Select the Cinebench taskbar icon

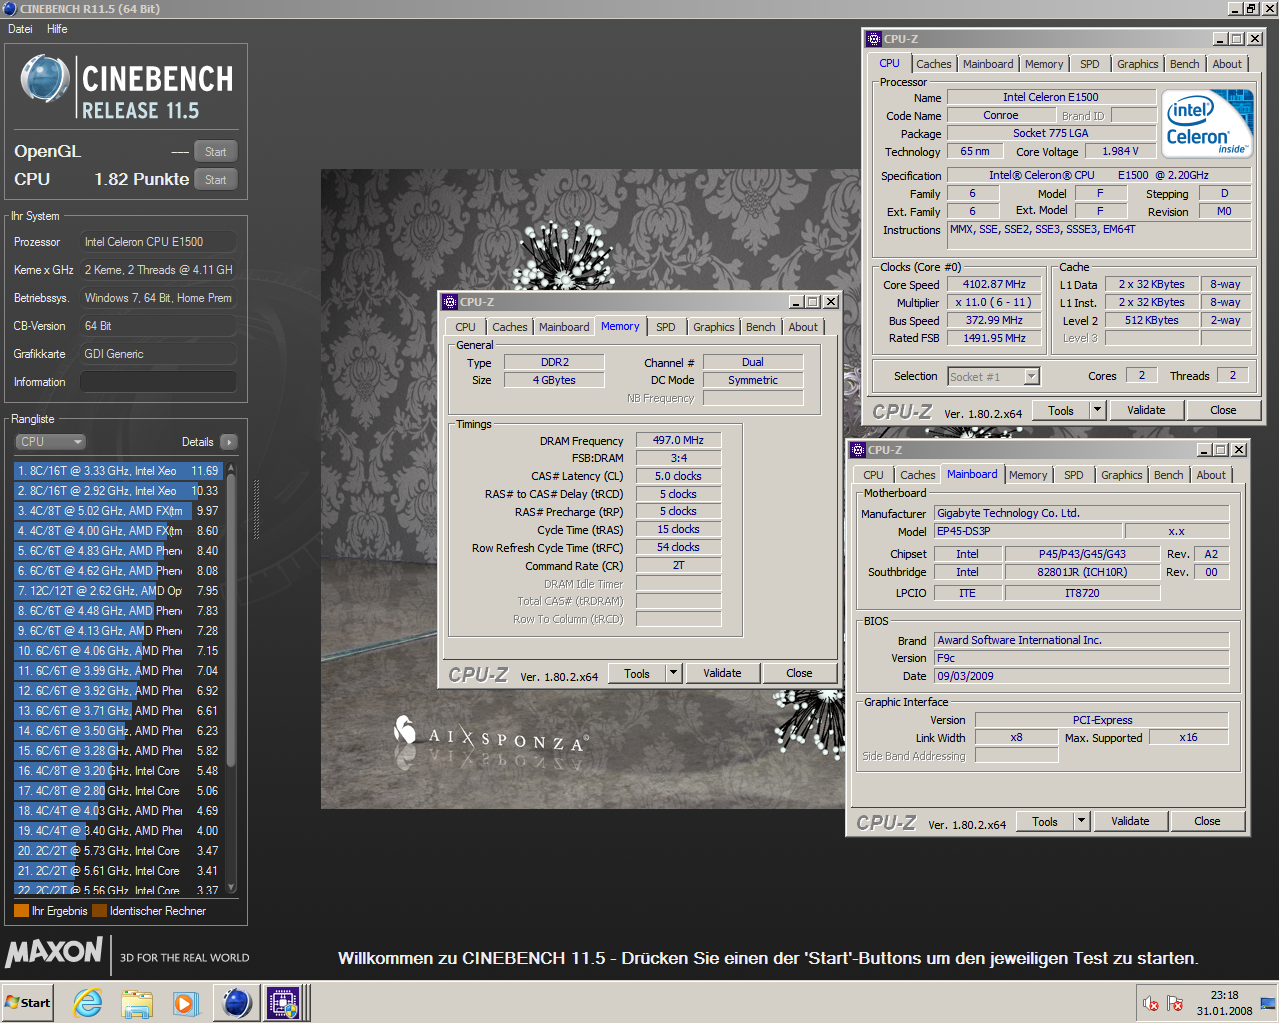[236, 1002]
